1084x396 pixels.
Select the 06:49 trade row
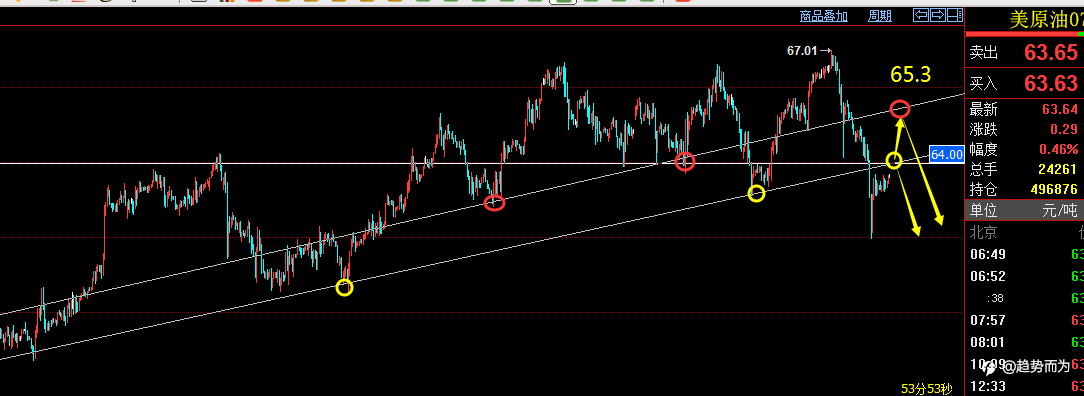pyautogui.click(x=1025, y=254)
